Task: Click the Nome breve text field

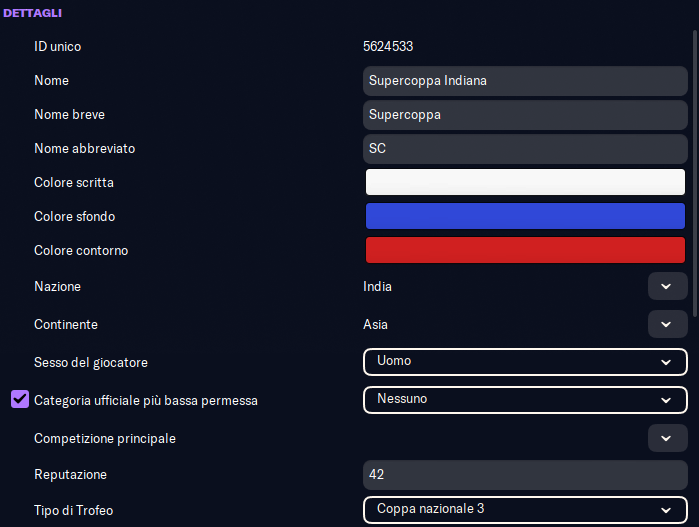Action: [524, 115]
